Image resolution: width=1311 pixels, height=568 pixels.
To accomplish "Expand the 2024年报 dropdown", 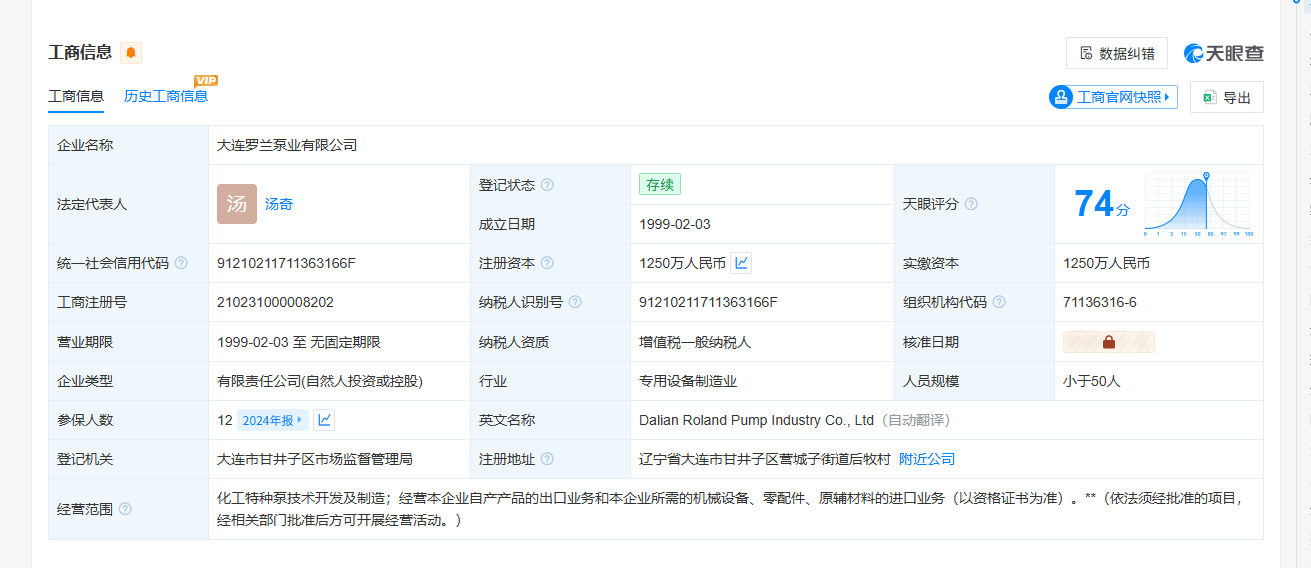I will coord(272,420).
